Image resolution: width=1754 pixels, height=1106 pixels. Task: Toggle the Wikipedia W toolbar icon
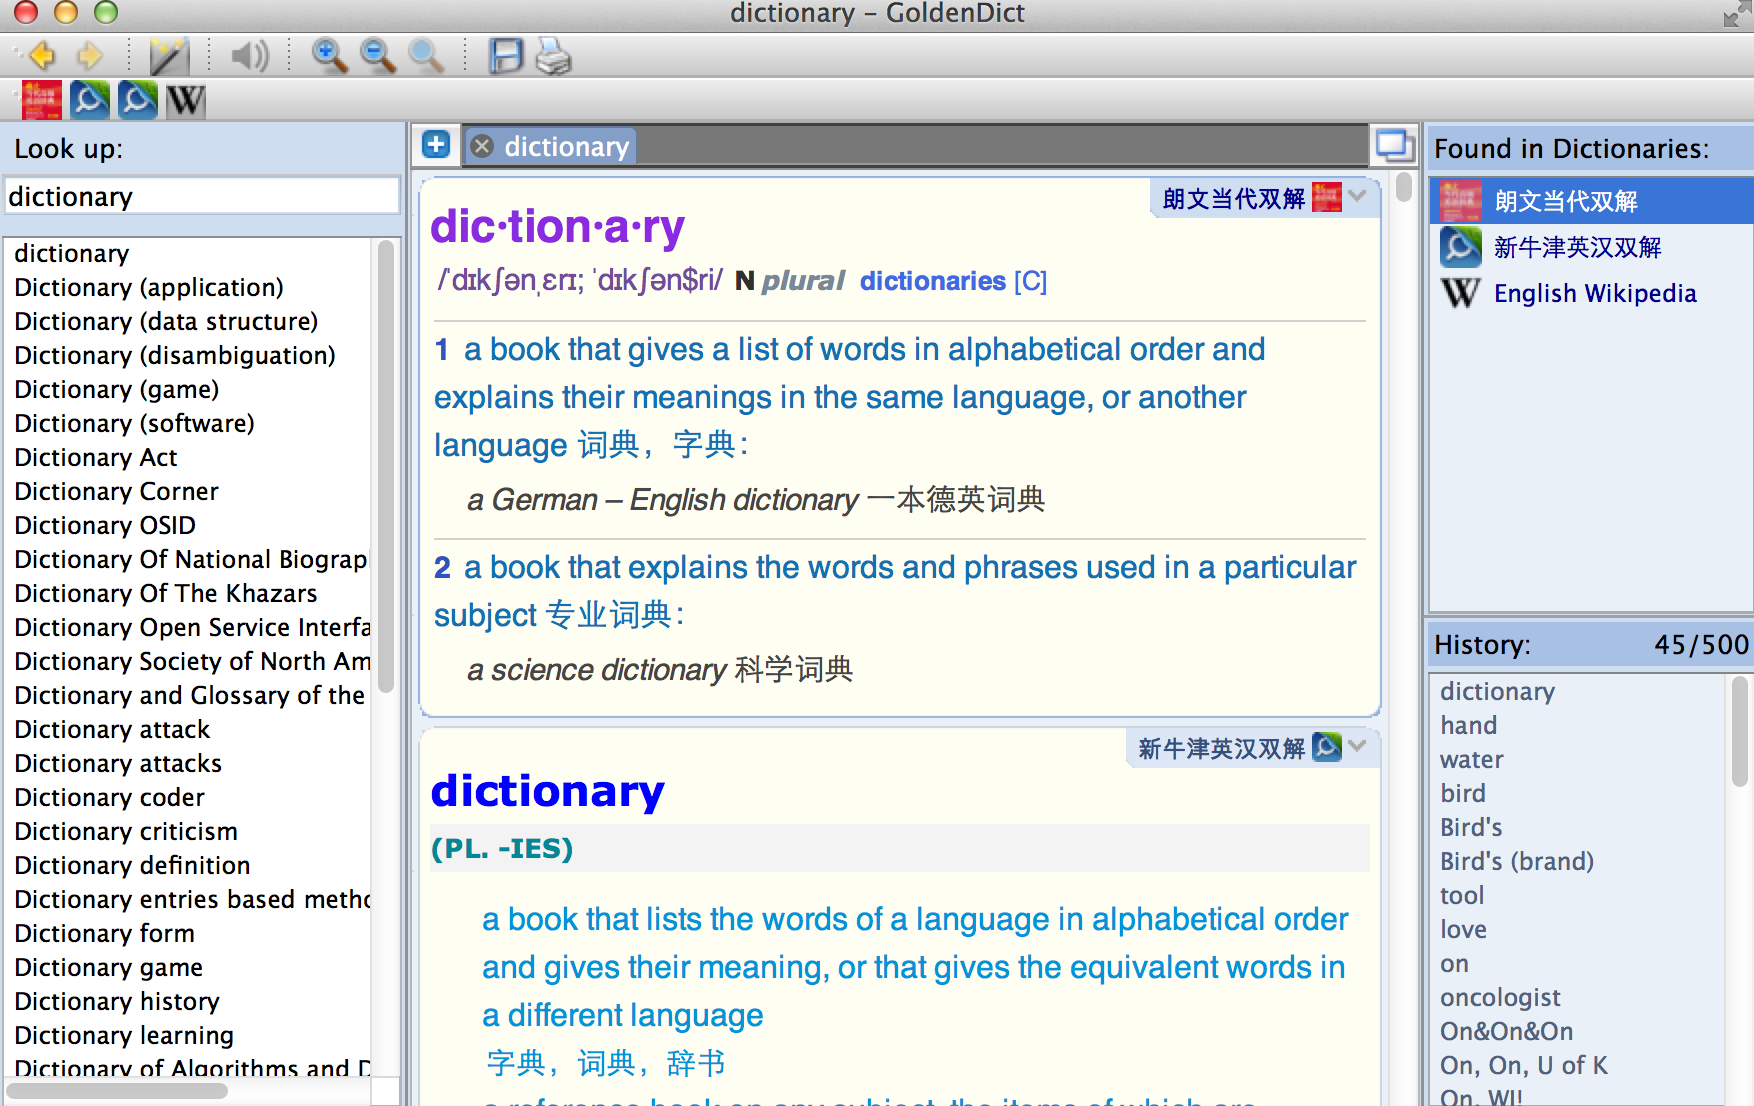[185, 100]
